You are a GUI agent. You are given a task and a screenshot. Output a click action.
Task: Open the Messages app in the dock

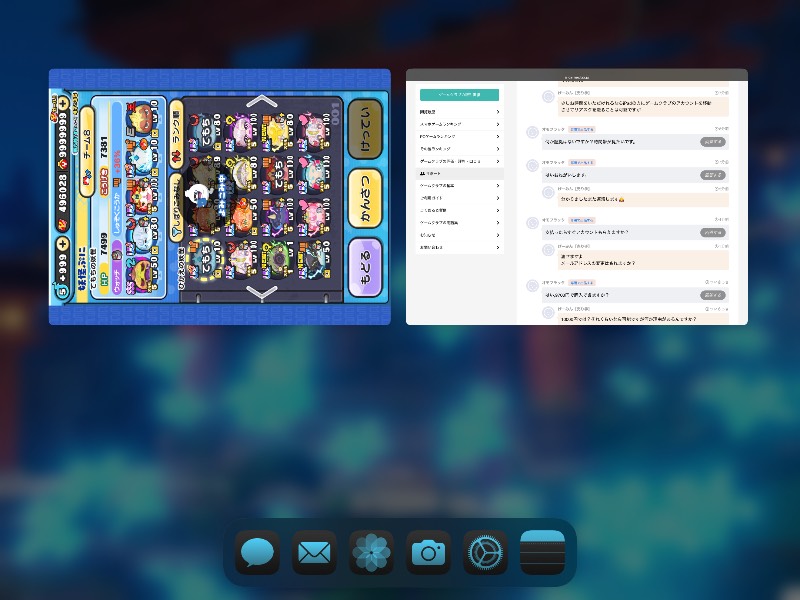257,553
